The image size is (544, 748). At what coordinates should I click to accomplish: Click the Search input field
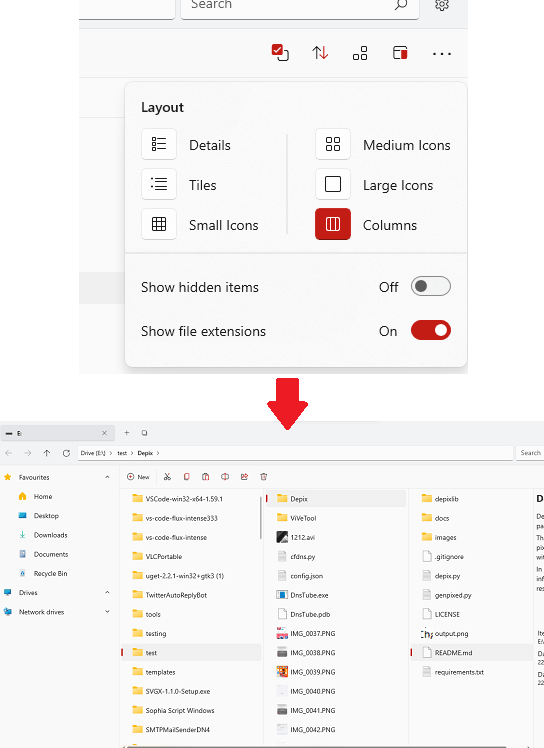point(300,6)
